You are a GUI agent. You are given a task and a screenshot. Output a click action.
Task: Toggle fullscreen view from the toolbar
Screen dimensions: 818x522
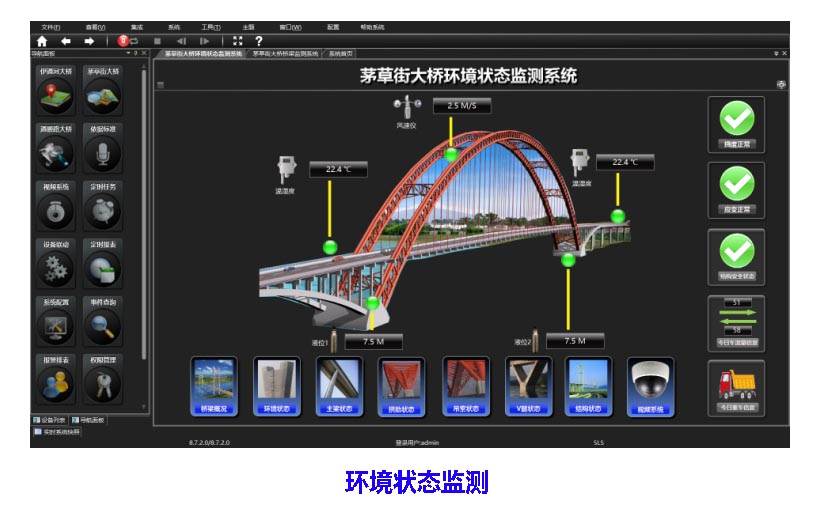(x=237, y=41)
